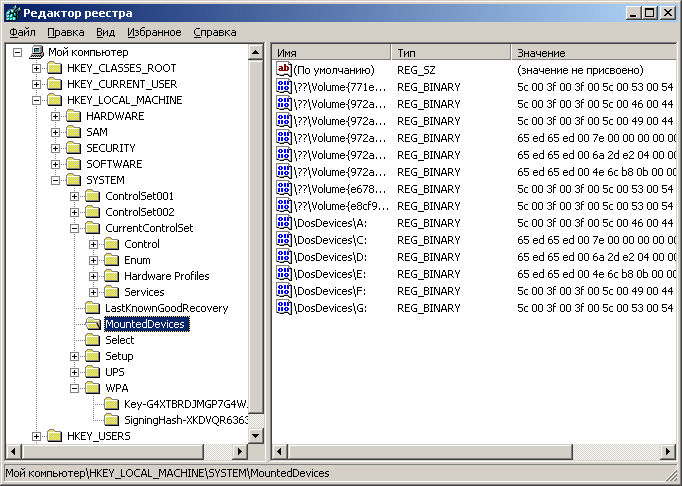This screenshot has height=486, width=682.
Task: Click the LastKnownGoodRecovery folder icon
Action: coord(93,308)
